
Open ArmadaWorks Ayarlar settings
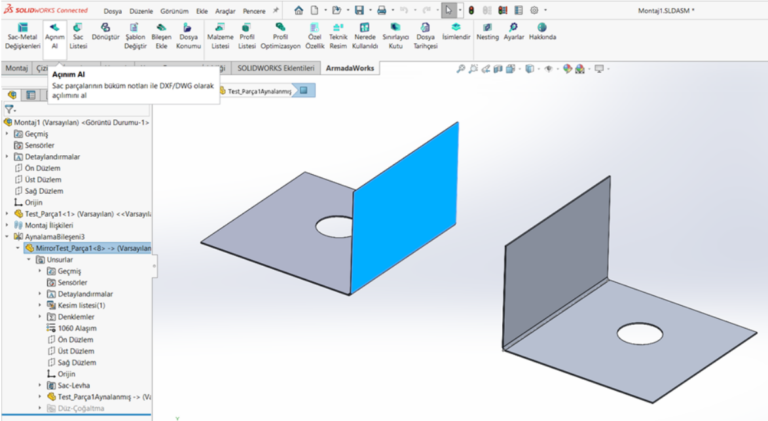513,30
